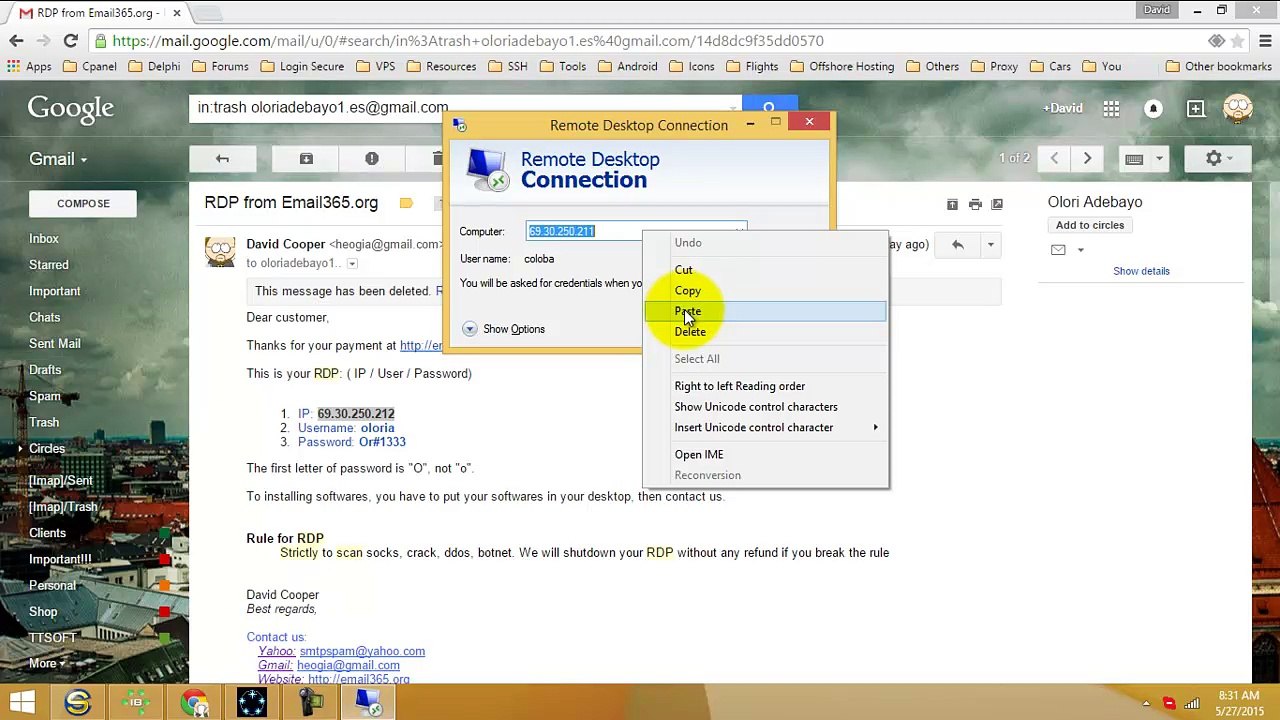Open the dropdown beside contact envelope icon
Screen dimensions: 1280x720
coord(1080,250)
